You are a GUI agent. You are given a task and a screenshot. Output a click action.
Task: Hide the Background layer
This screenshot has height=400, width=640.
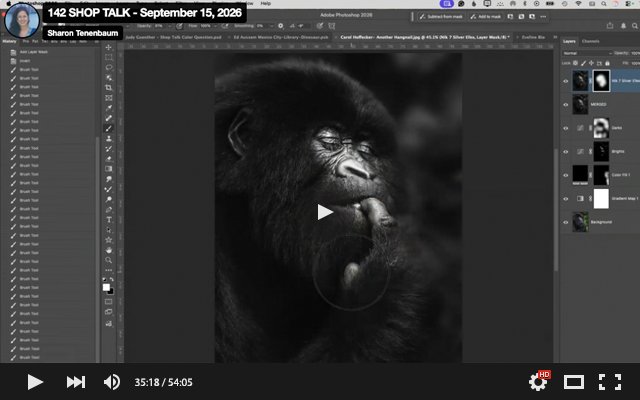pyautogui.click(x=566, y=222)
